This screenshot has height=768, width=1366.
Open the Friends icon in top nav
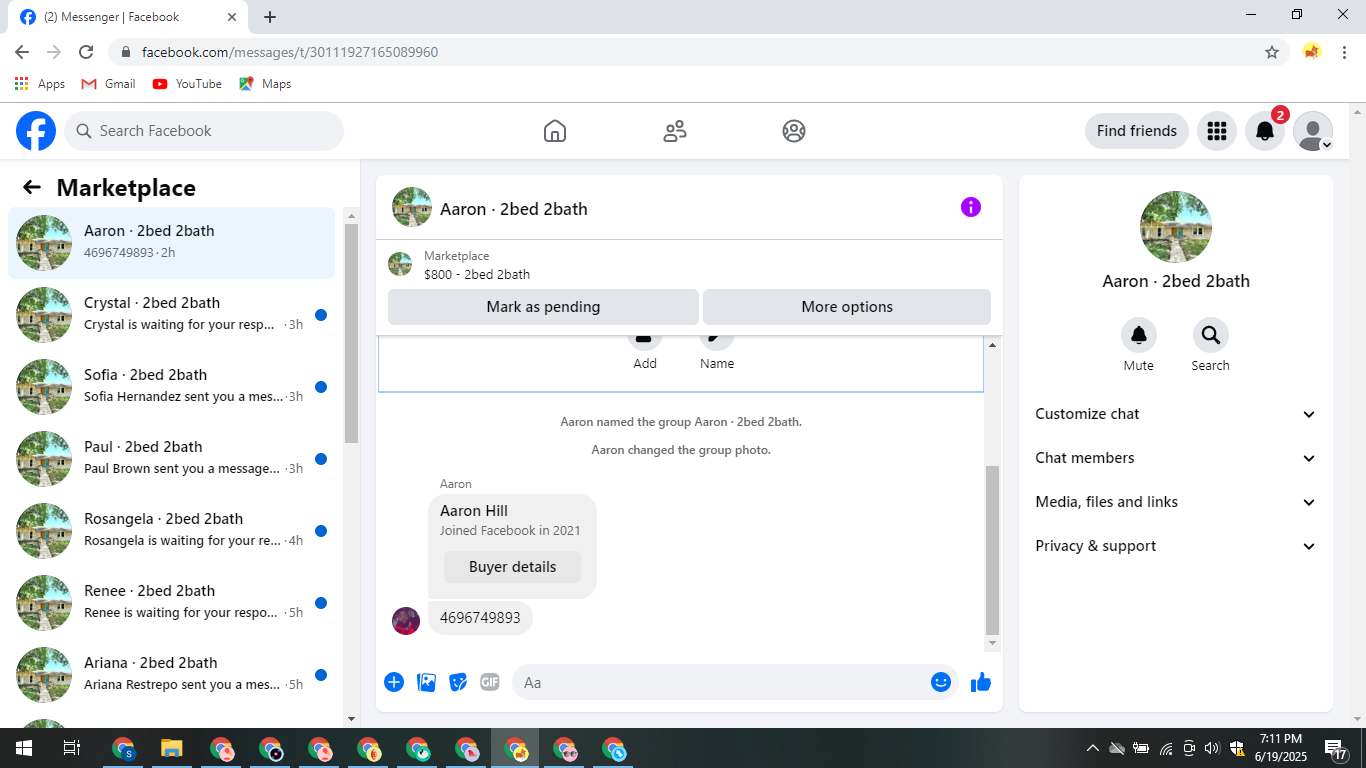coord(675,131)
